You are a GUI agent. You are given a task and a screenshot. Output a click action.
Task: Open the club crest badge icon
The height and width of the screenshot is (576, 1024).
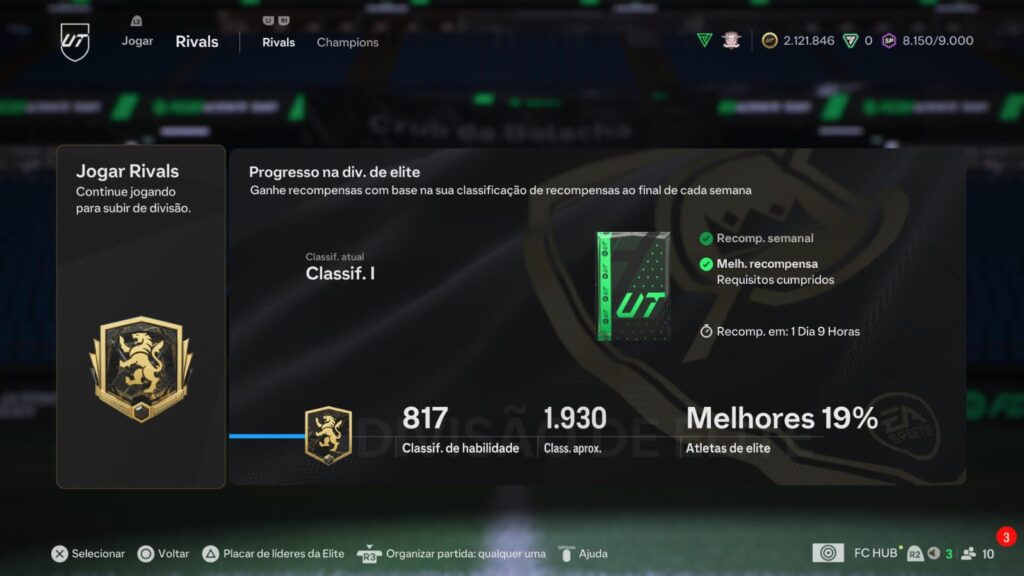coord(731,40)
